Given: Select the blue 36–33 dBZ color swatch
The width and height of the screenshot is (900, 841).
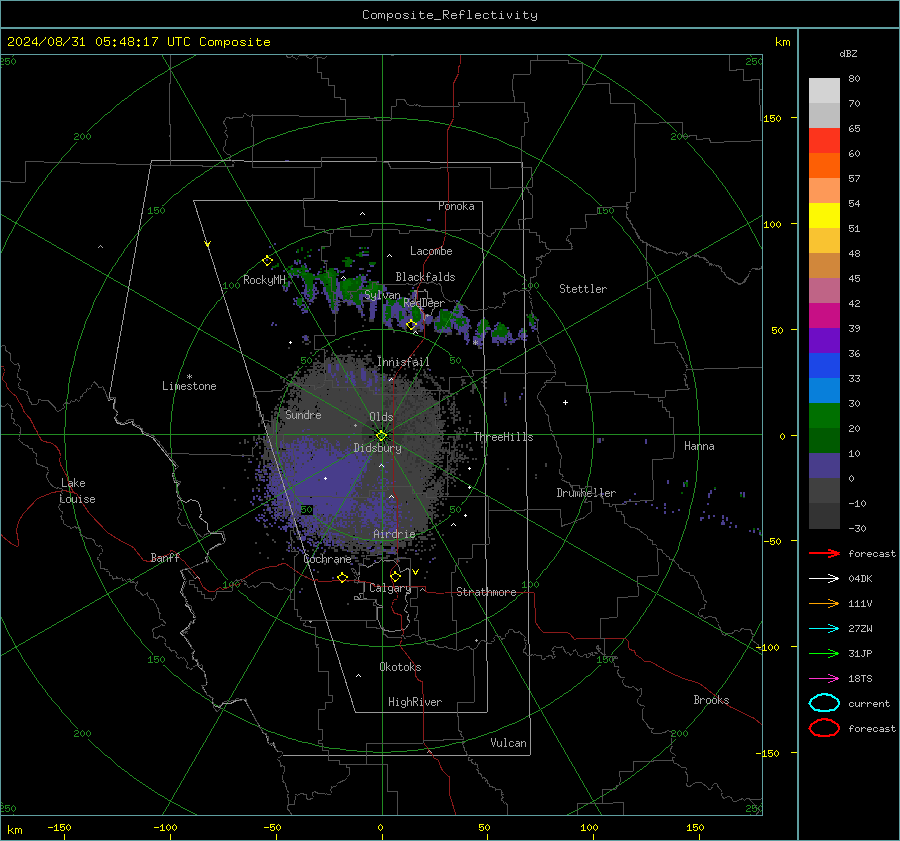Looking at the screenshot, I should [824, 366].
